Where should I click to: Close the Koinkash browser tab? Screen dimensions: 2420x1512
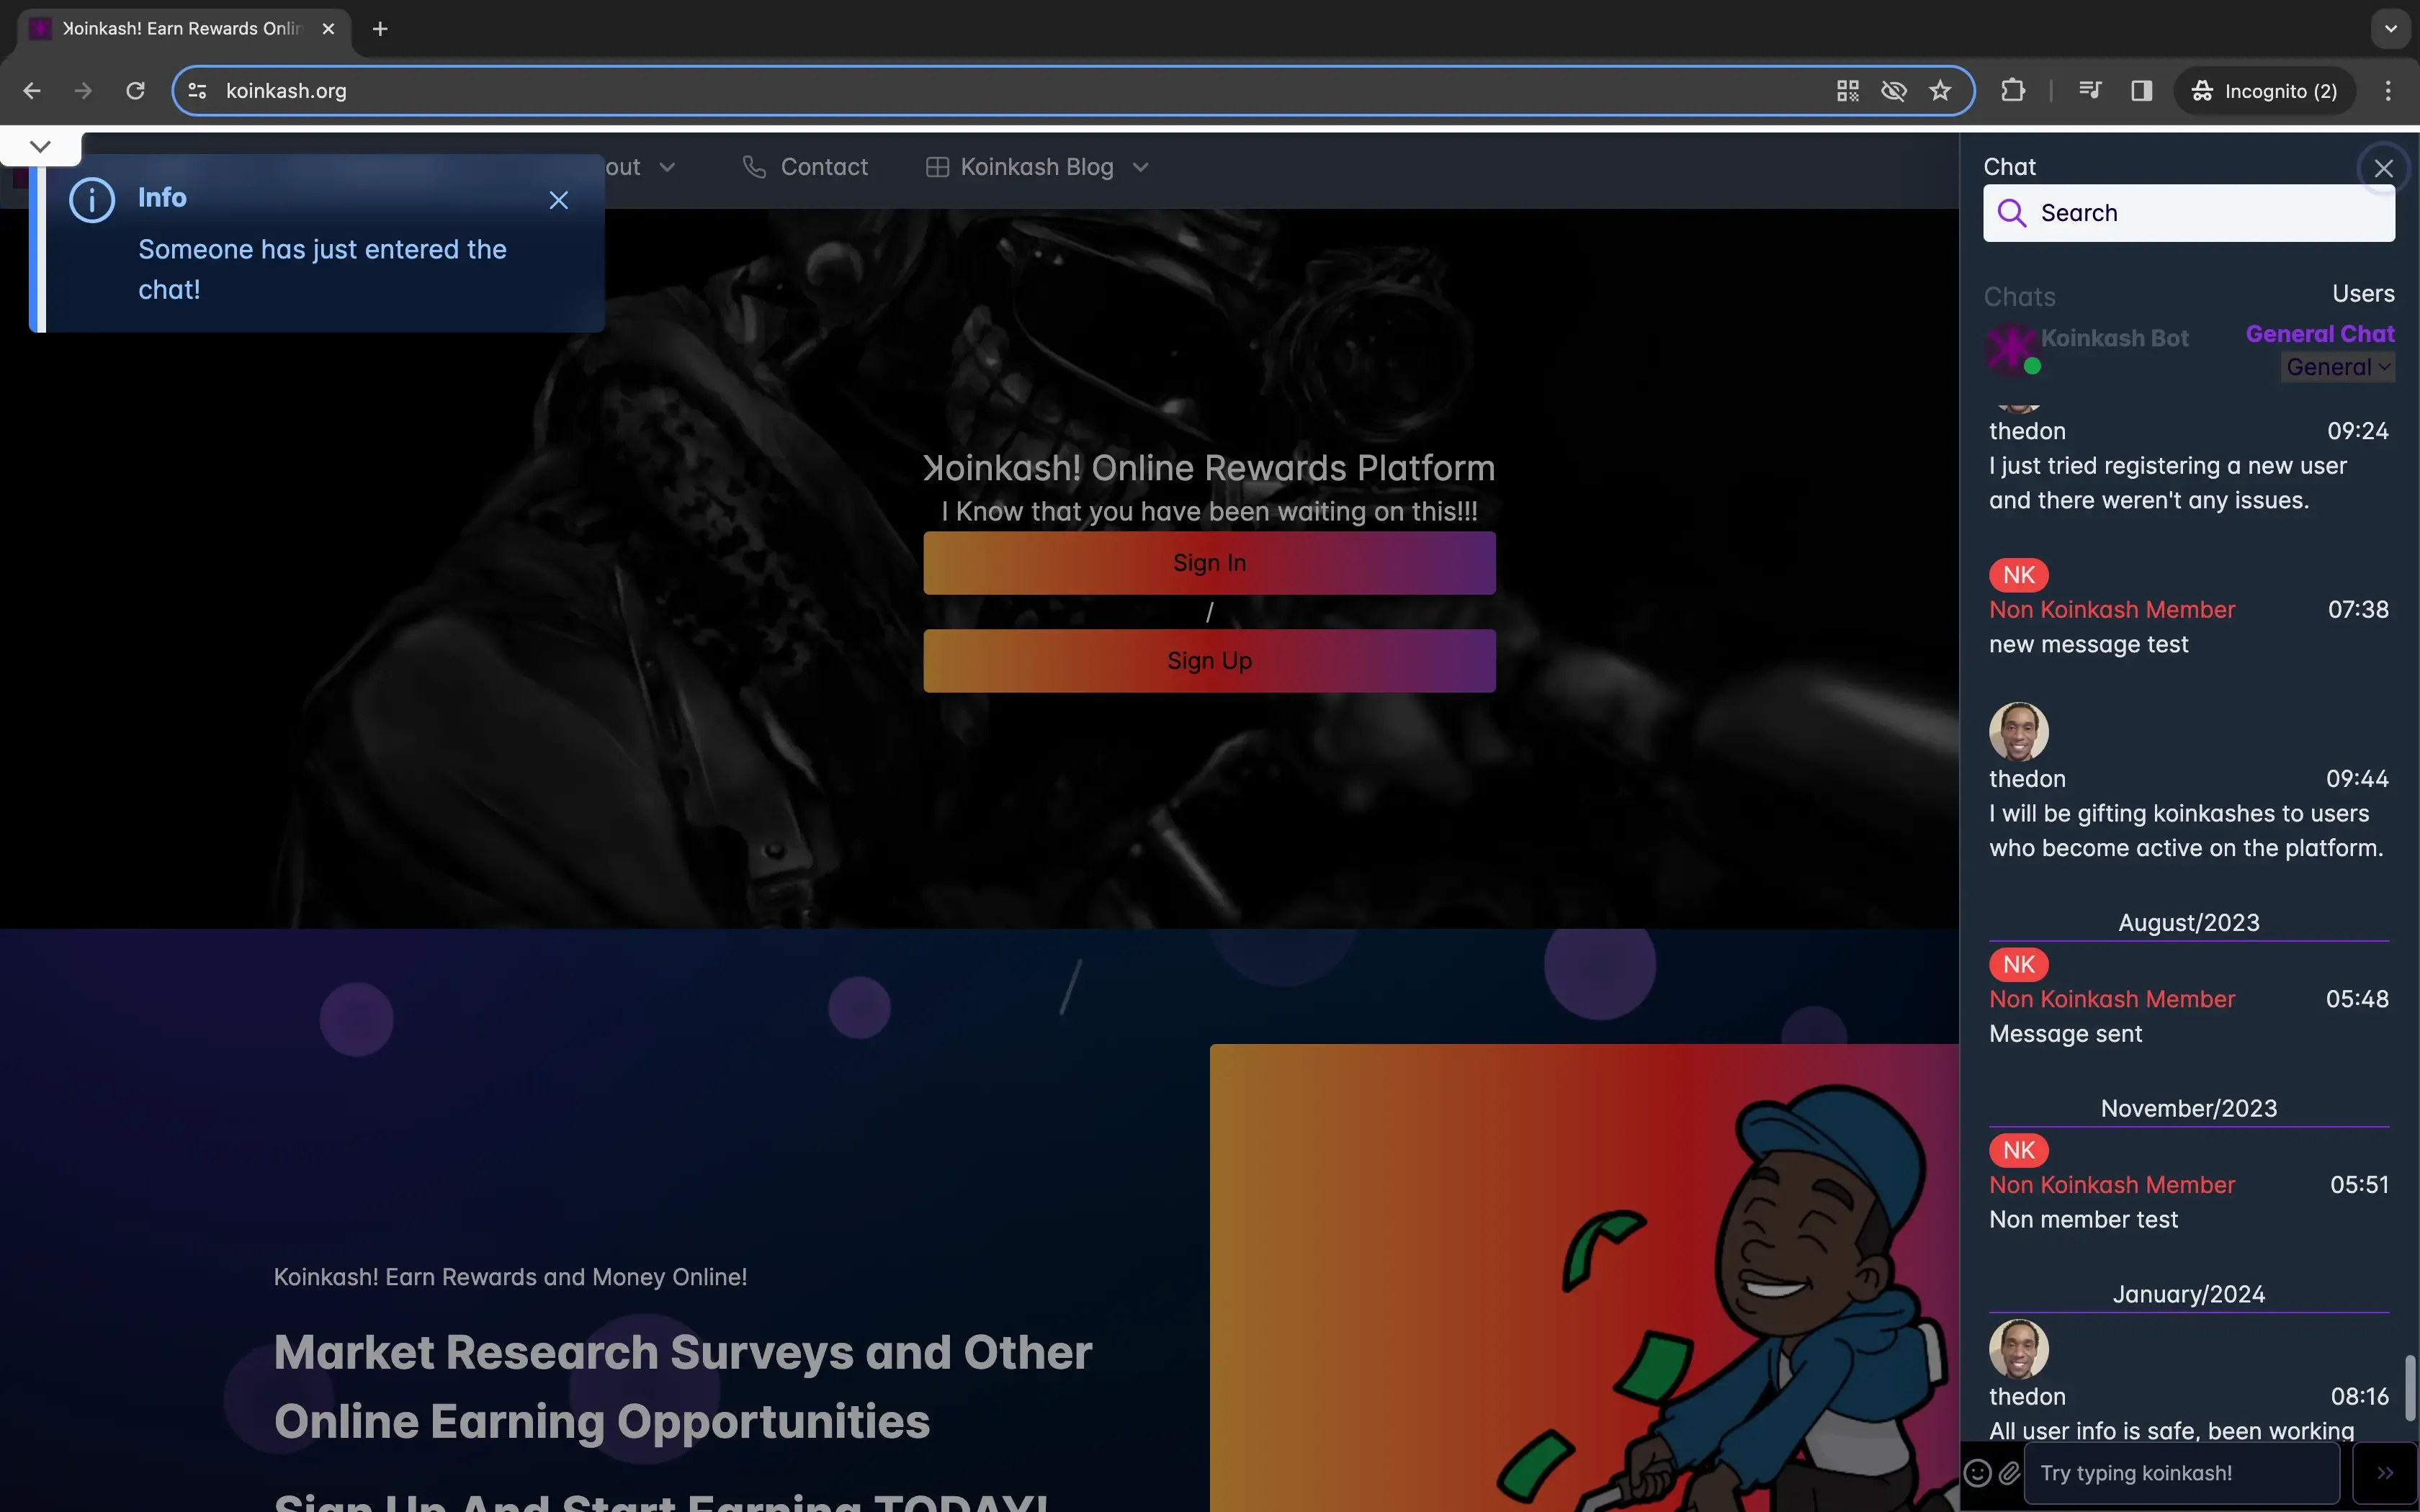(x=328, y=29)
